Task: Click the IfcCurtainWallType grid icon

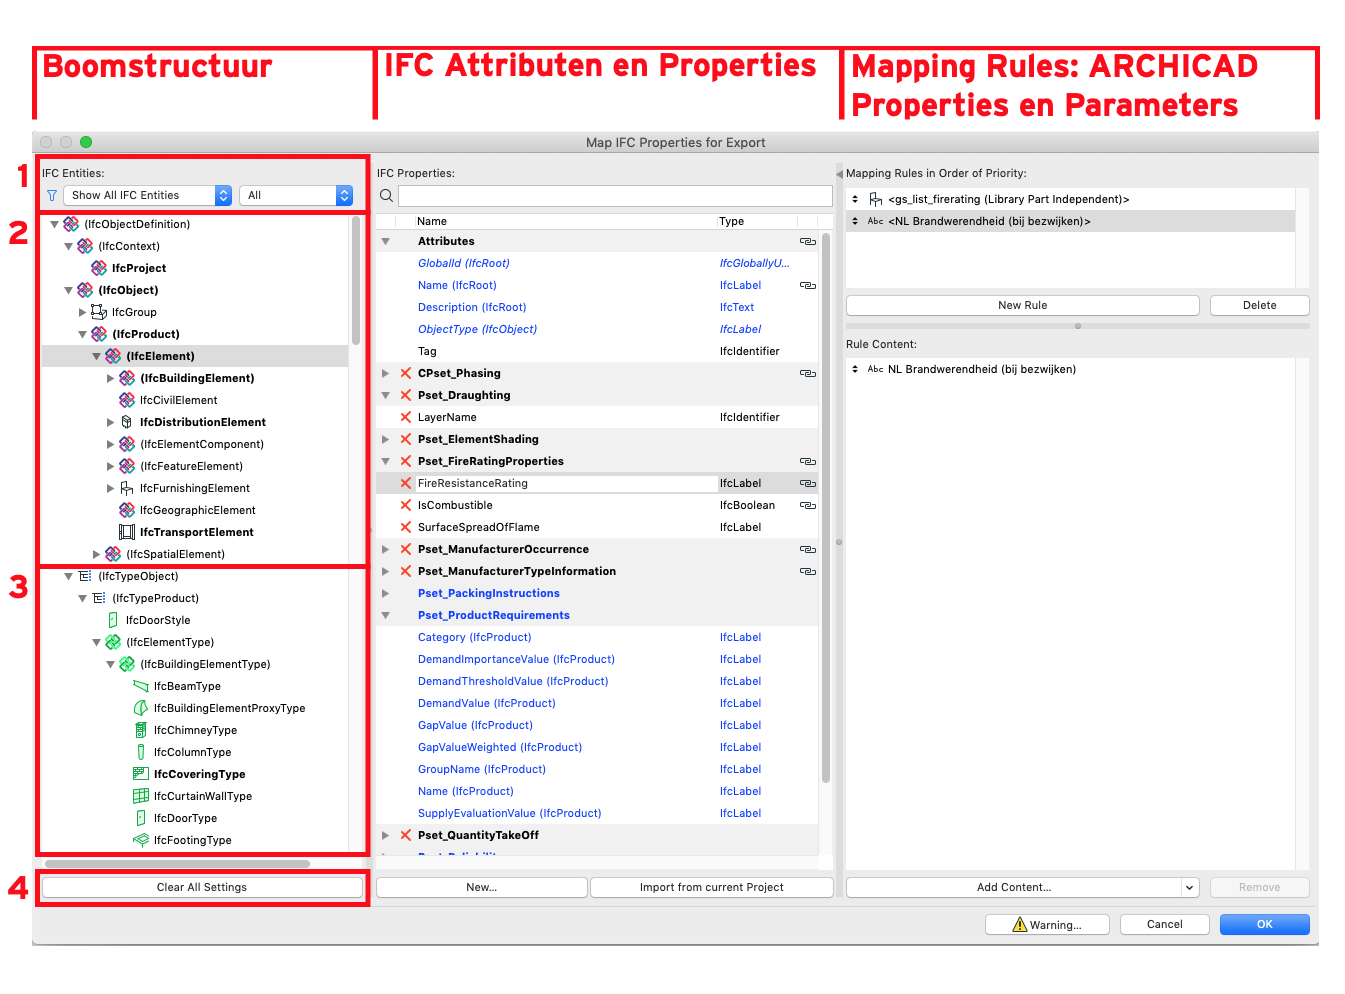Action: tap(141, 796)
